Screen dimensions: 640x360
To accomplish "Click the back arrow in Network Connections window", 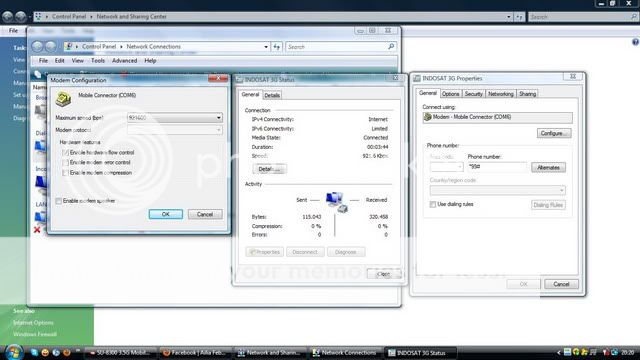I will point(38,47).
